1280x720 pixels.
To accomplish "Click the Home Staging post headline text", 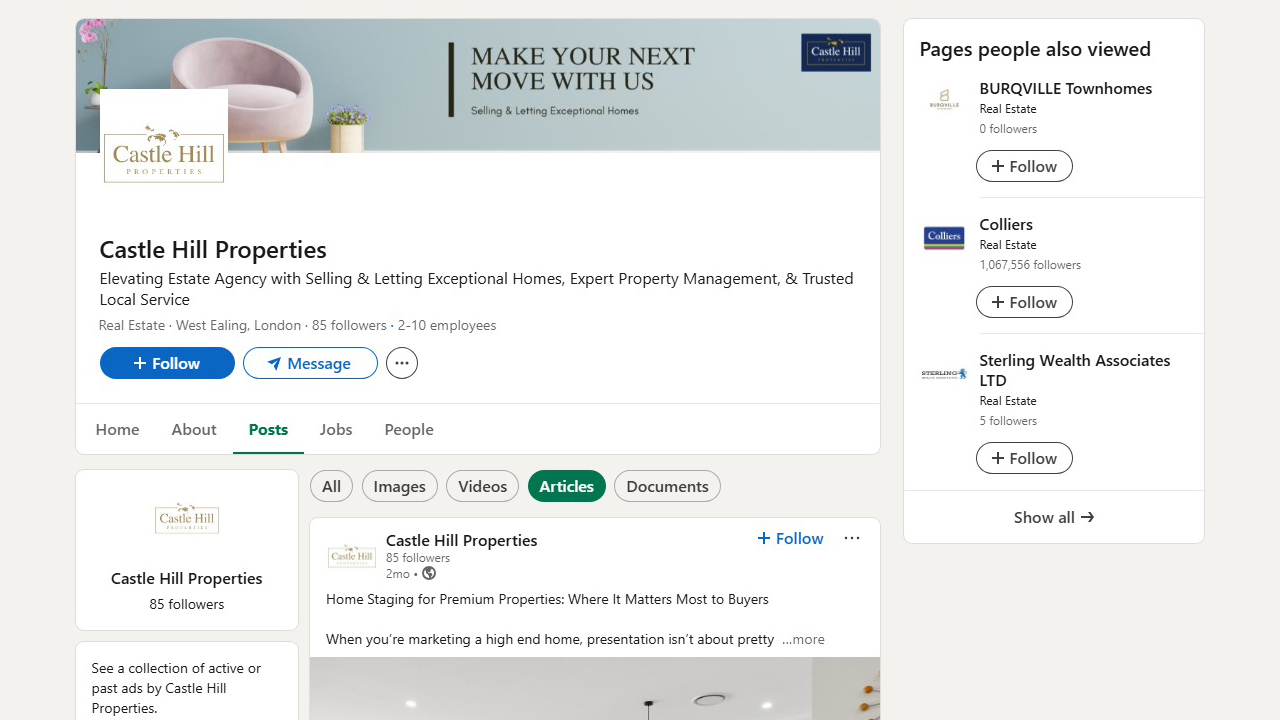I will [x=547, y=599].
